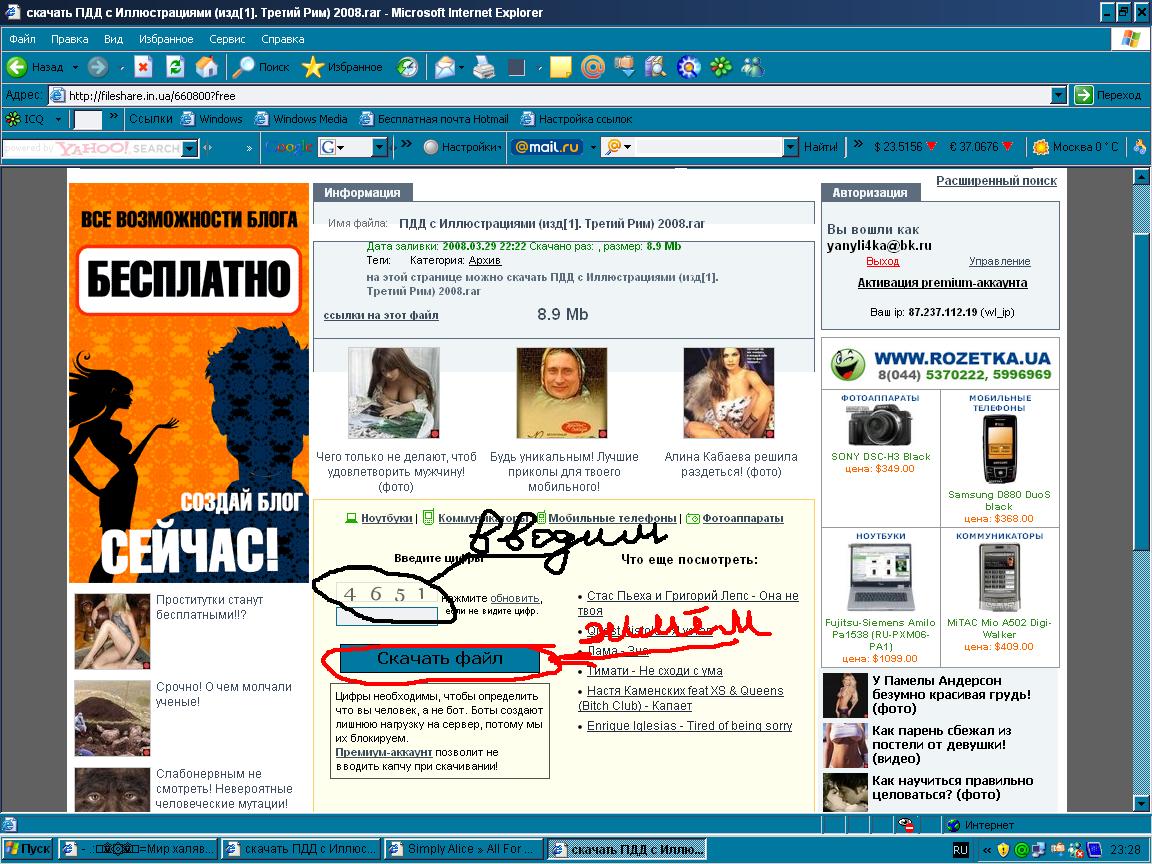Print the page with the printer icon
The width and height of the screenshot is (1152, 864).
[x=483, y=67]
